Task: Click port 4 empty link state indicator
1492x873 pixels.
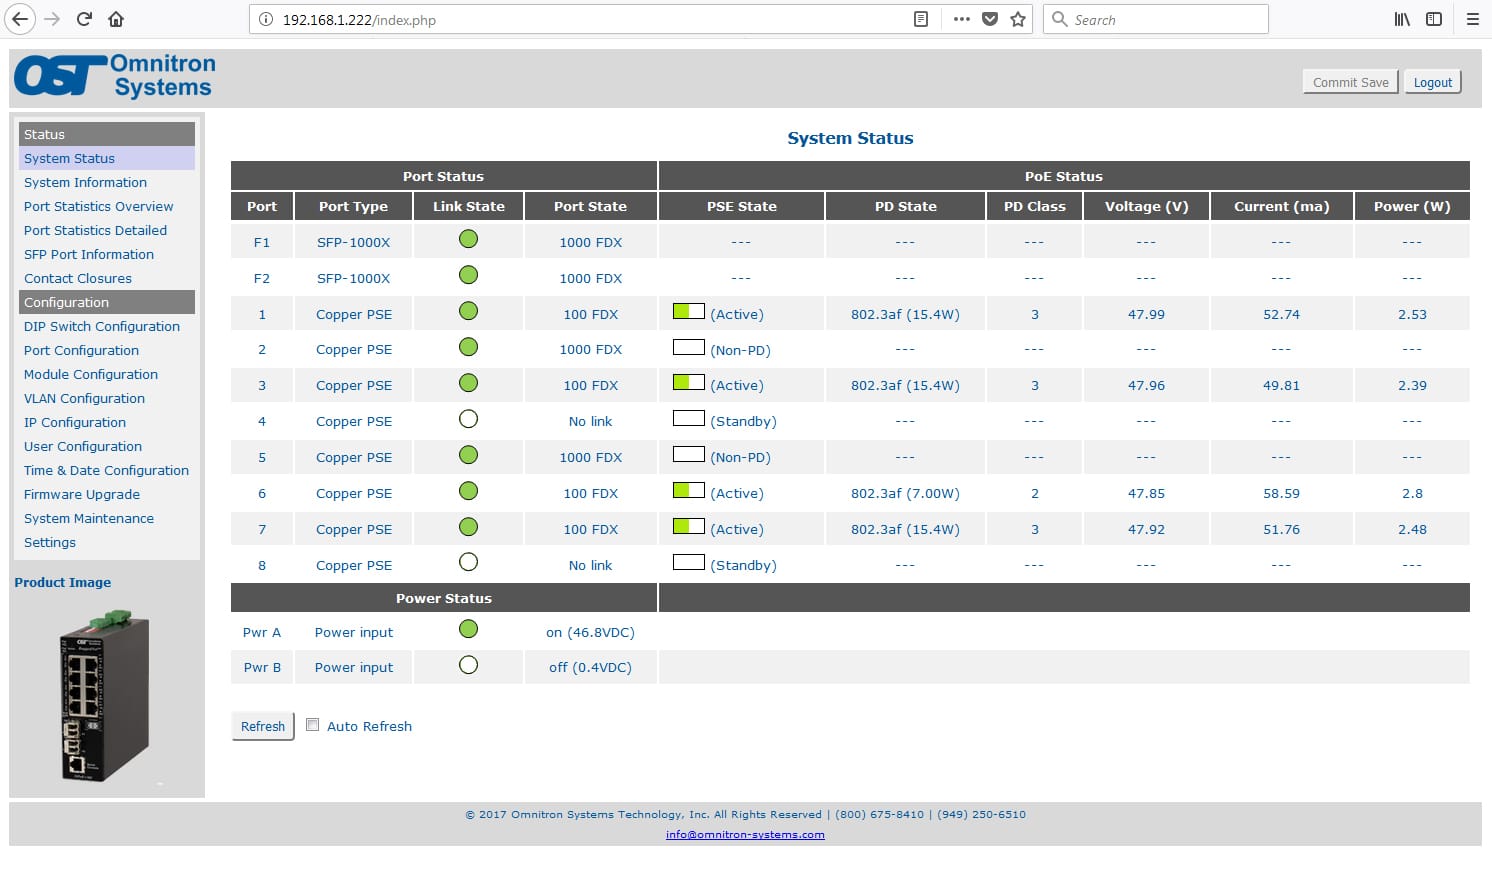Action: 468,419
